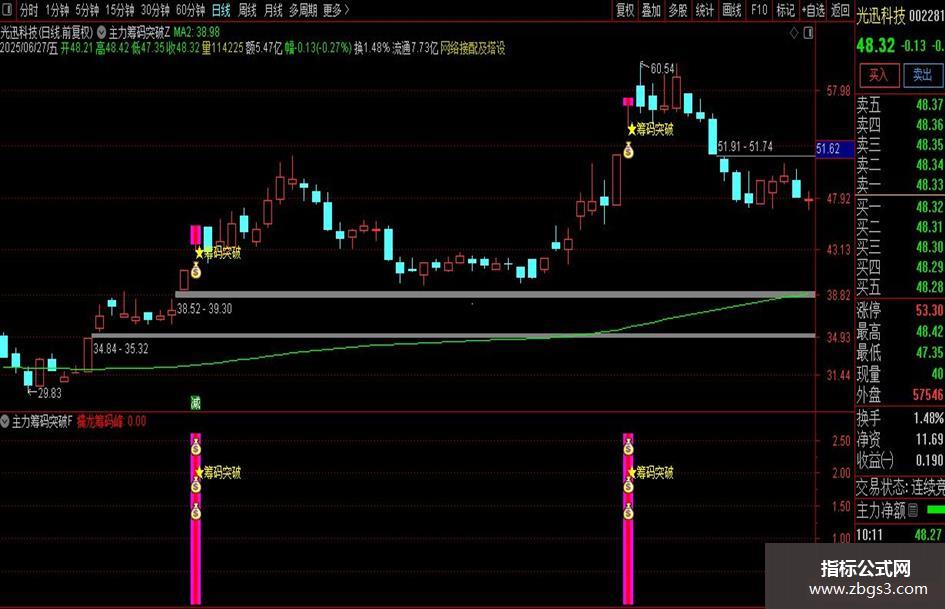
Task: Open settings icon before 主力筹码突破Z indicator
Action: [x=101, y=32]
